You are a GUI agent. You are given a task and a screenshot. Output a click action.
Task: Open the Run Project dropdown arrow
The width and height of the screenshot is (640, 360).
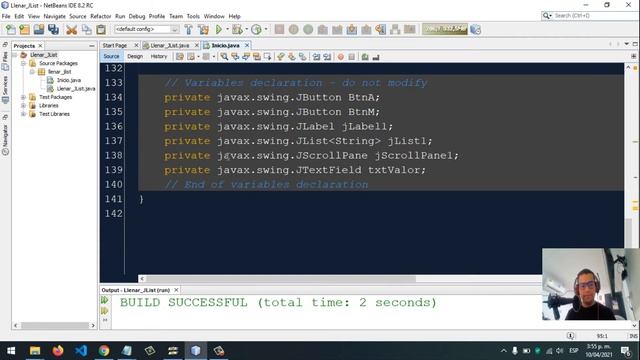pyautogui.click(x=227, y=29)
